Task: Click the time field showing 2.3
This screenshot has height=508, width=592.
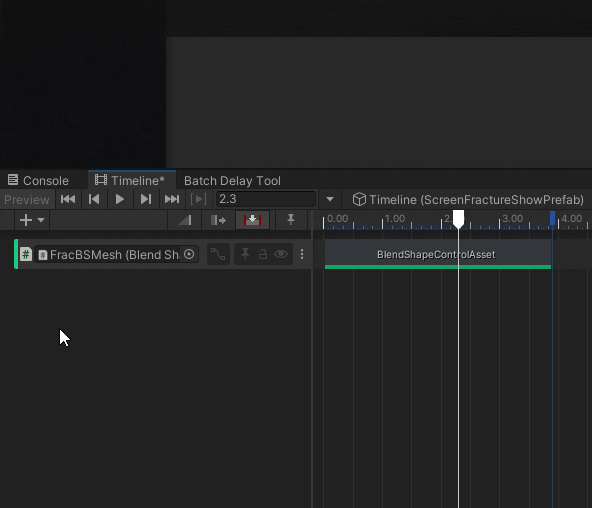Action: (x=266, y=199)
